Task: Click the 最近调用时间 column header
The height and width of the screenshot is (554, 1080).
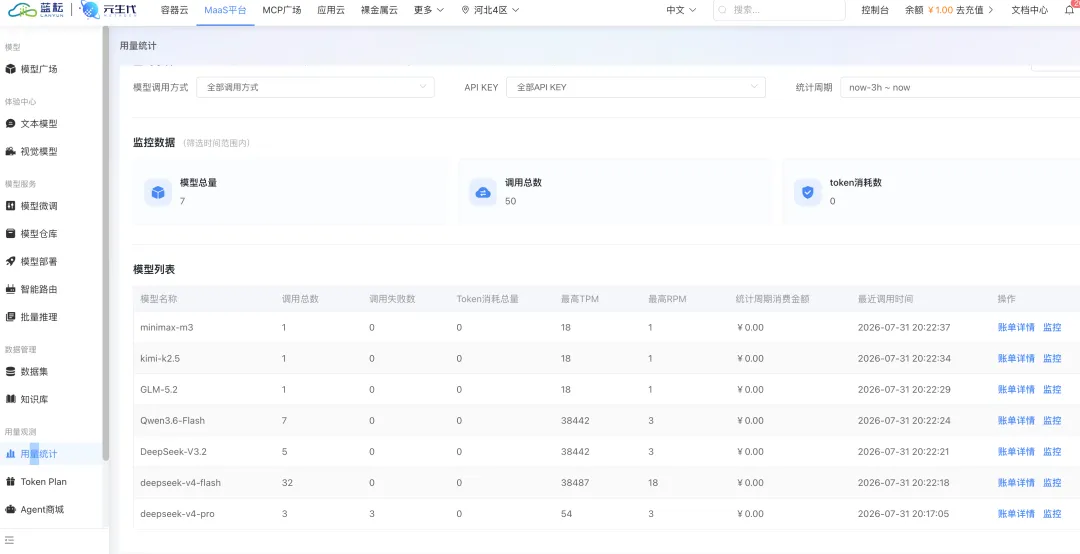Action: point(885,299)
